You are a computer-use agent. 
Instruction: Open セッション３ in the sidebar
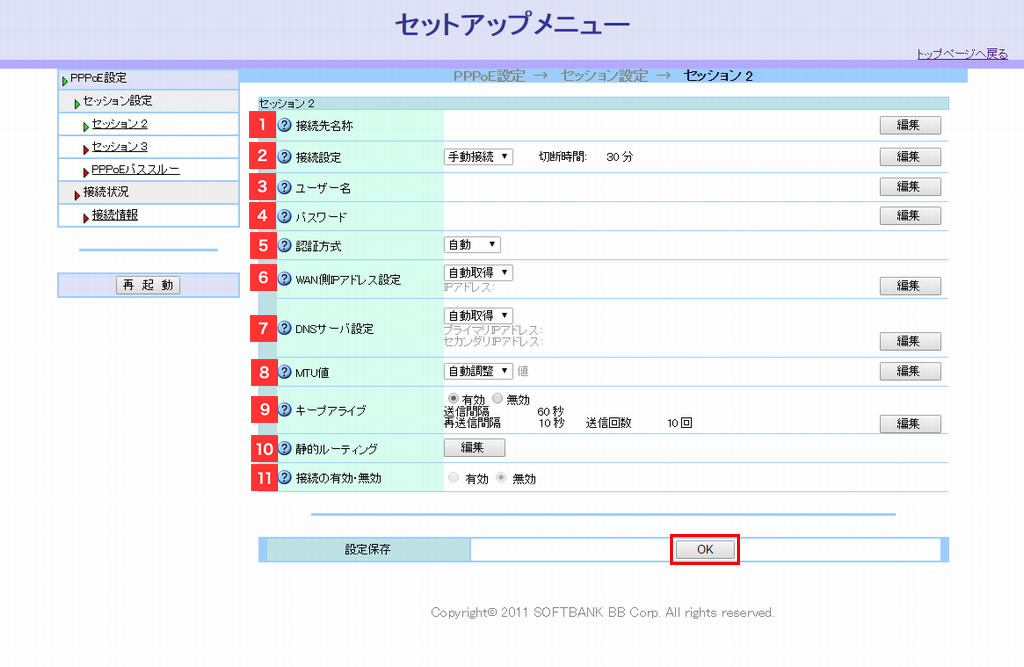(x=120, y=147)
